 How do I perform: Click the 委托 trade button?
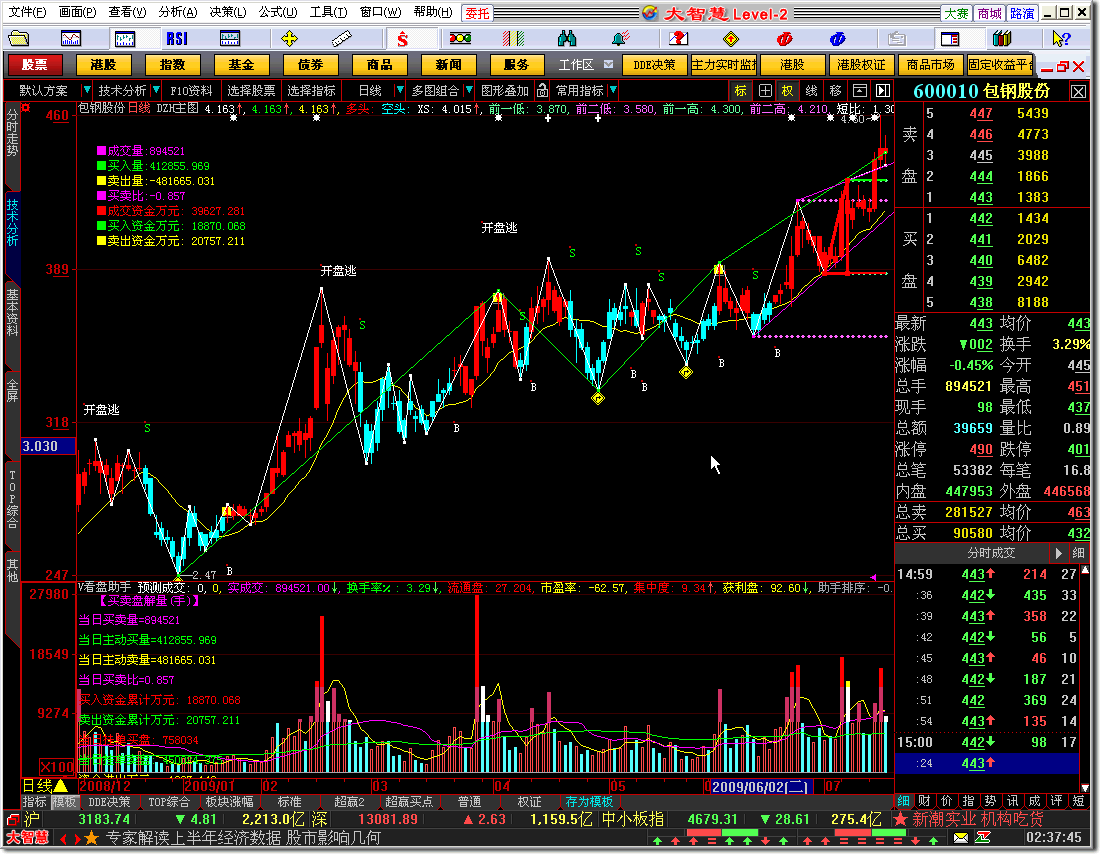point(478,13)
